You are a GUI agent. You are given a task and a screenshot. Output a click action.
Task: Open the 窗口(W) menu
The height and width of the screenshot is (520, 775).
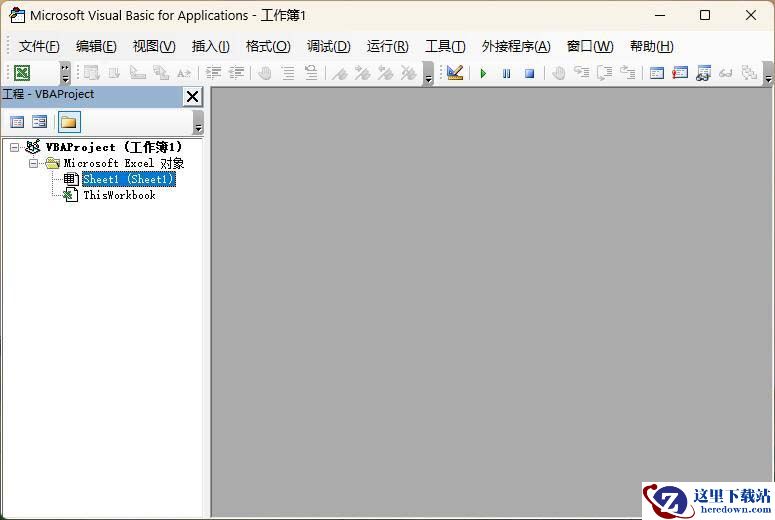coord(590,46)
